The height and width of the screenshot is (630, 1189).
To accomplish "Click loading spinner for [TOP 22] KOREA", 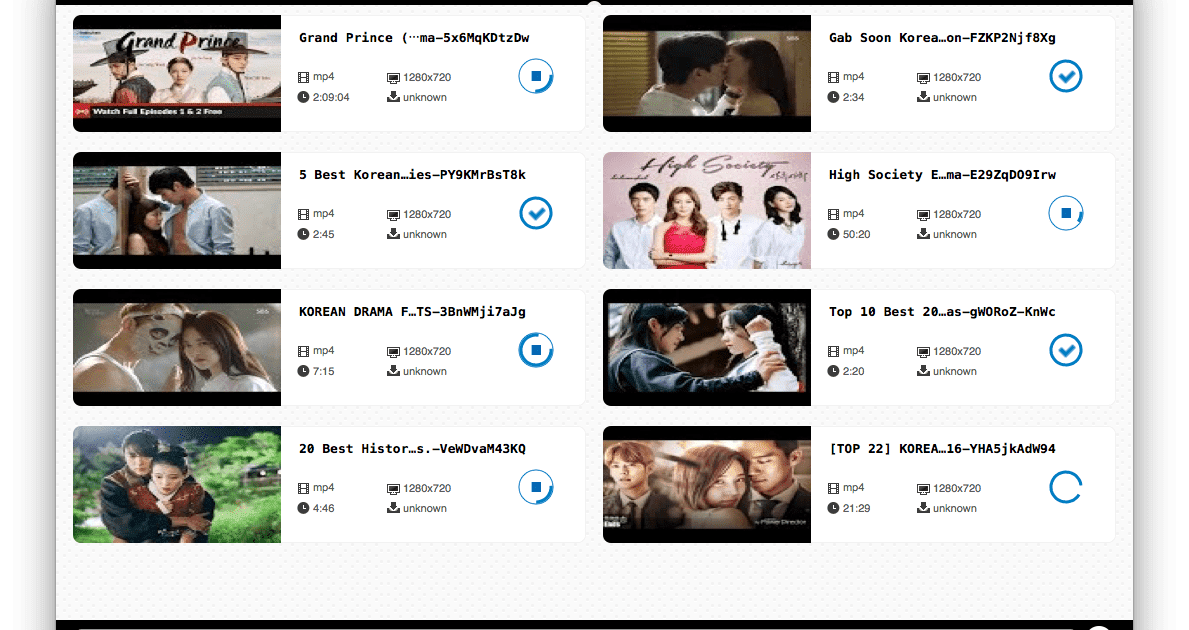I will (x=1066, y=487).
